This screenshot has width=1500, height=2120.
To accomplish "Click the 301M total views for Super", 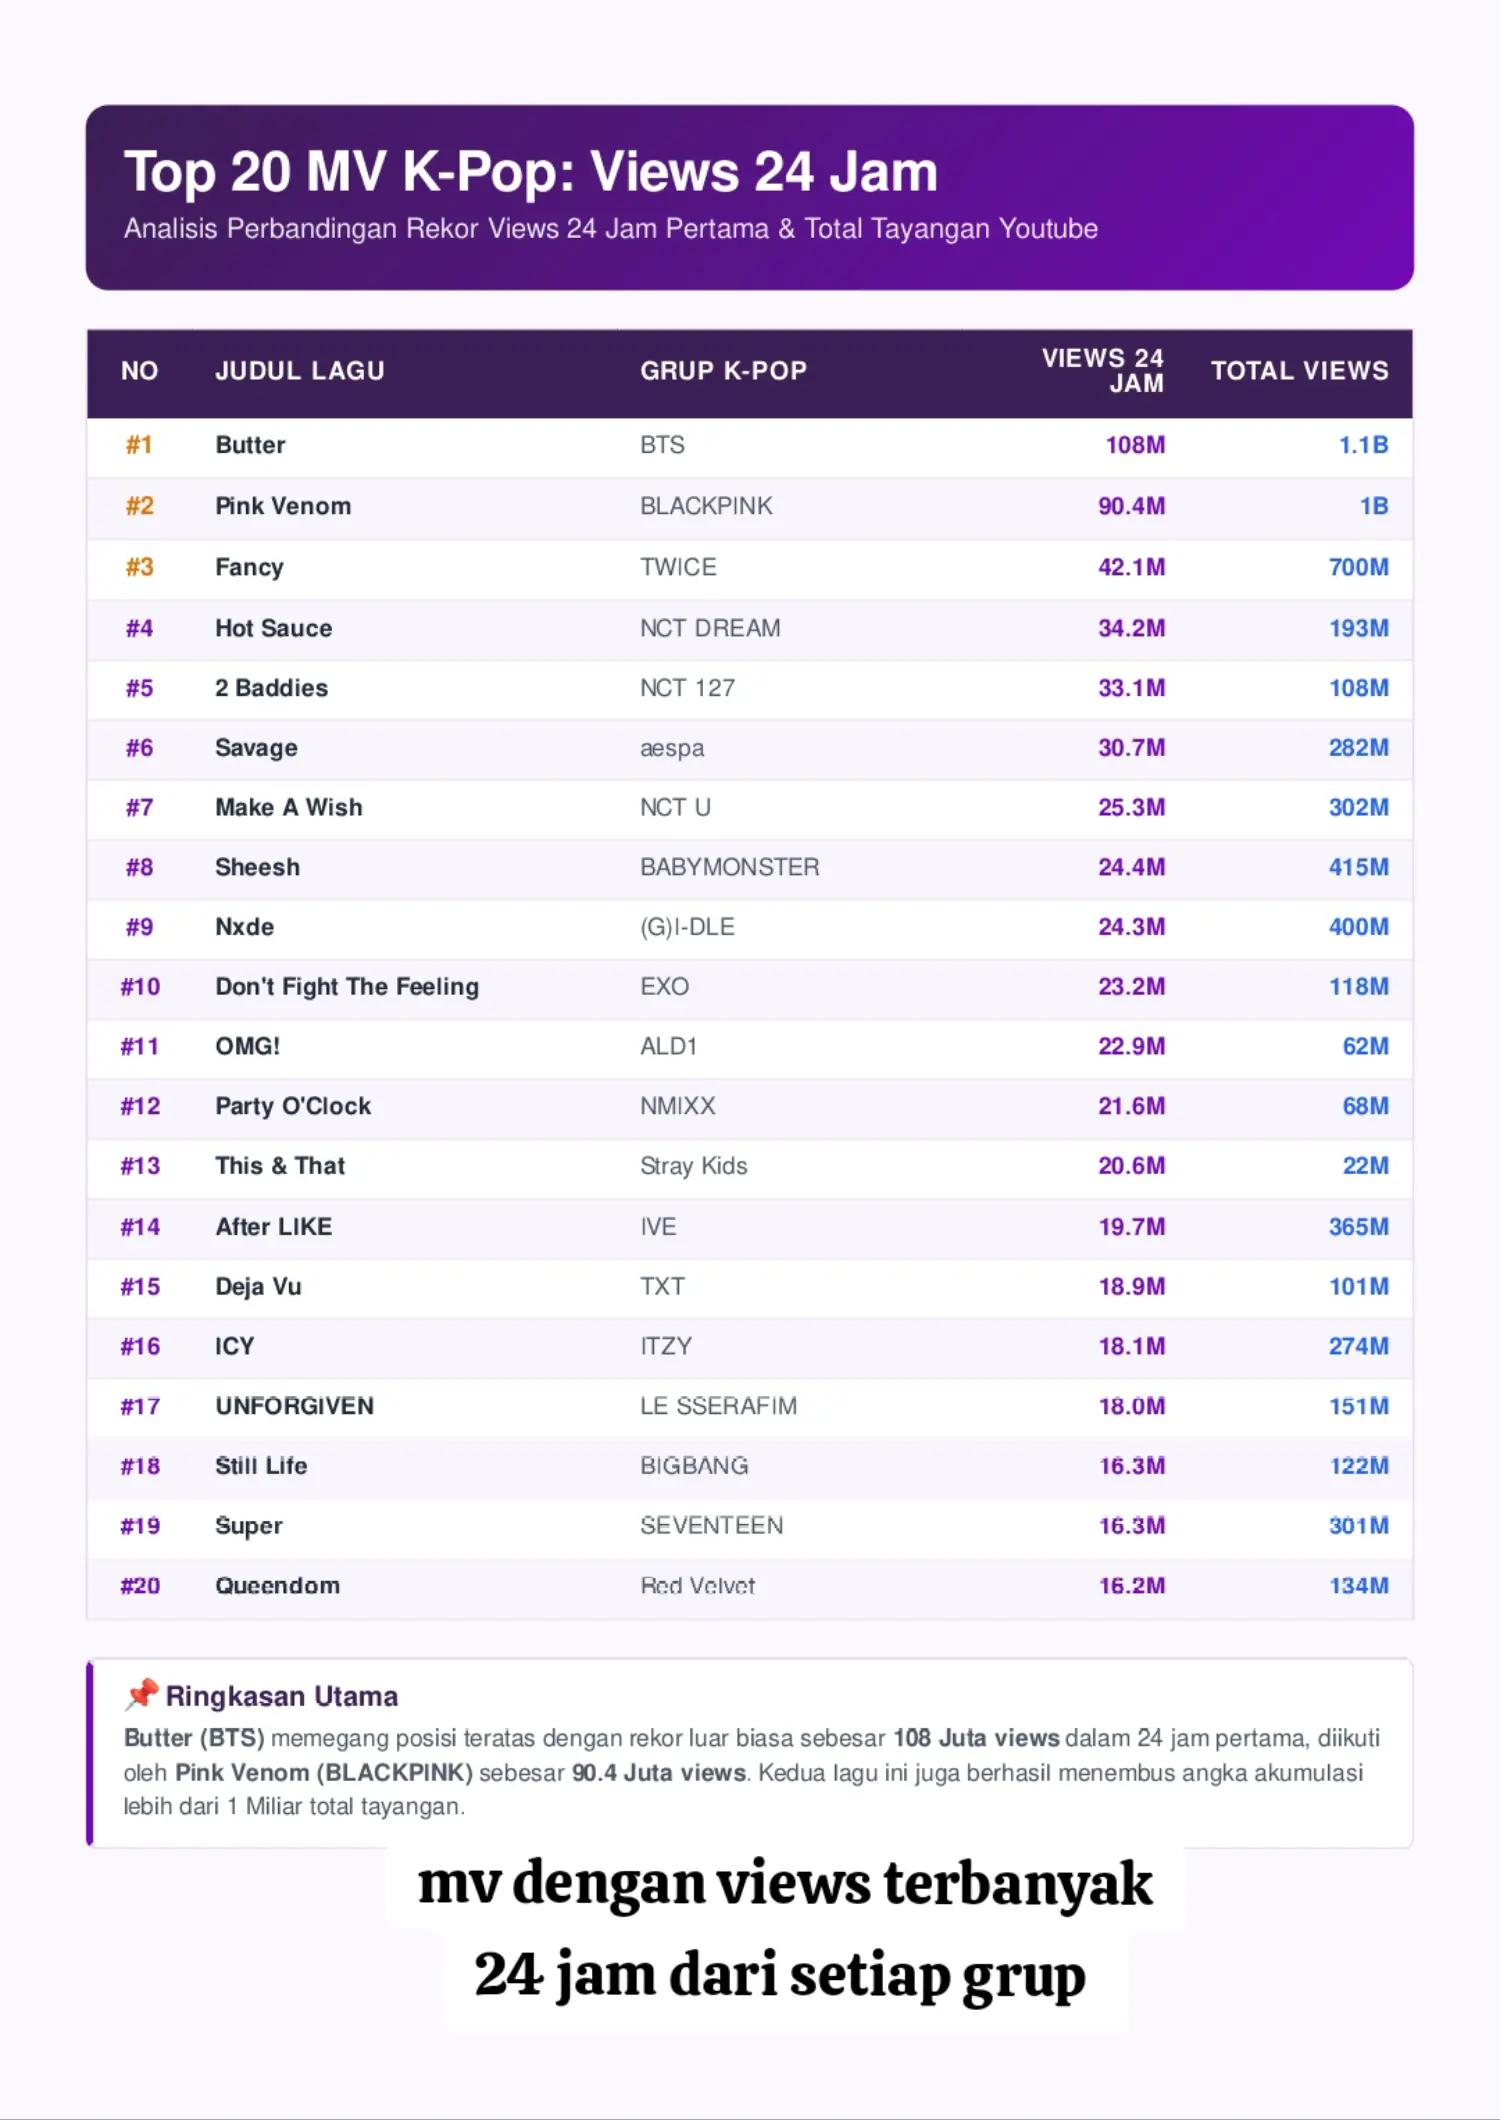I will (x=1359, y=1526).
